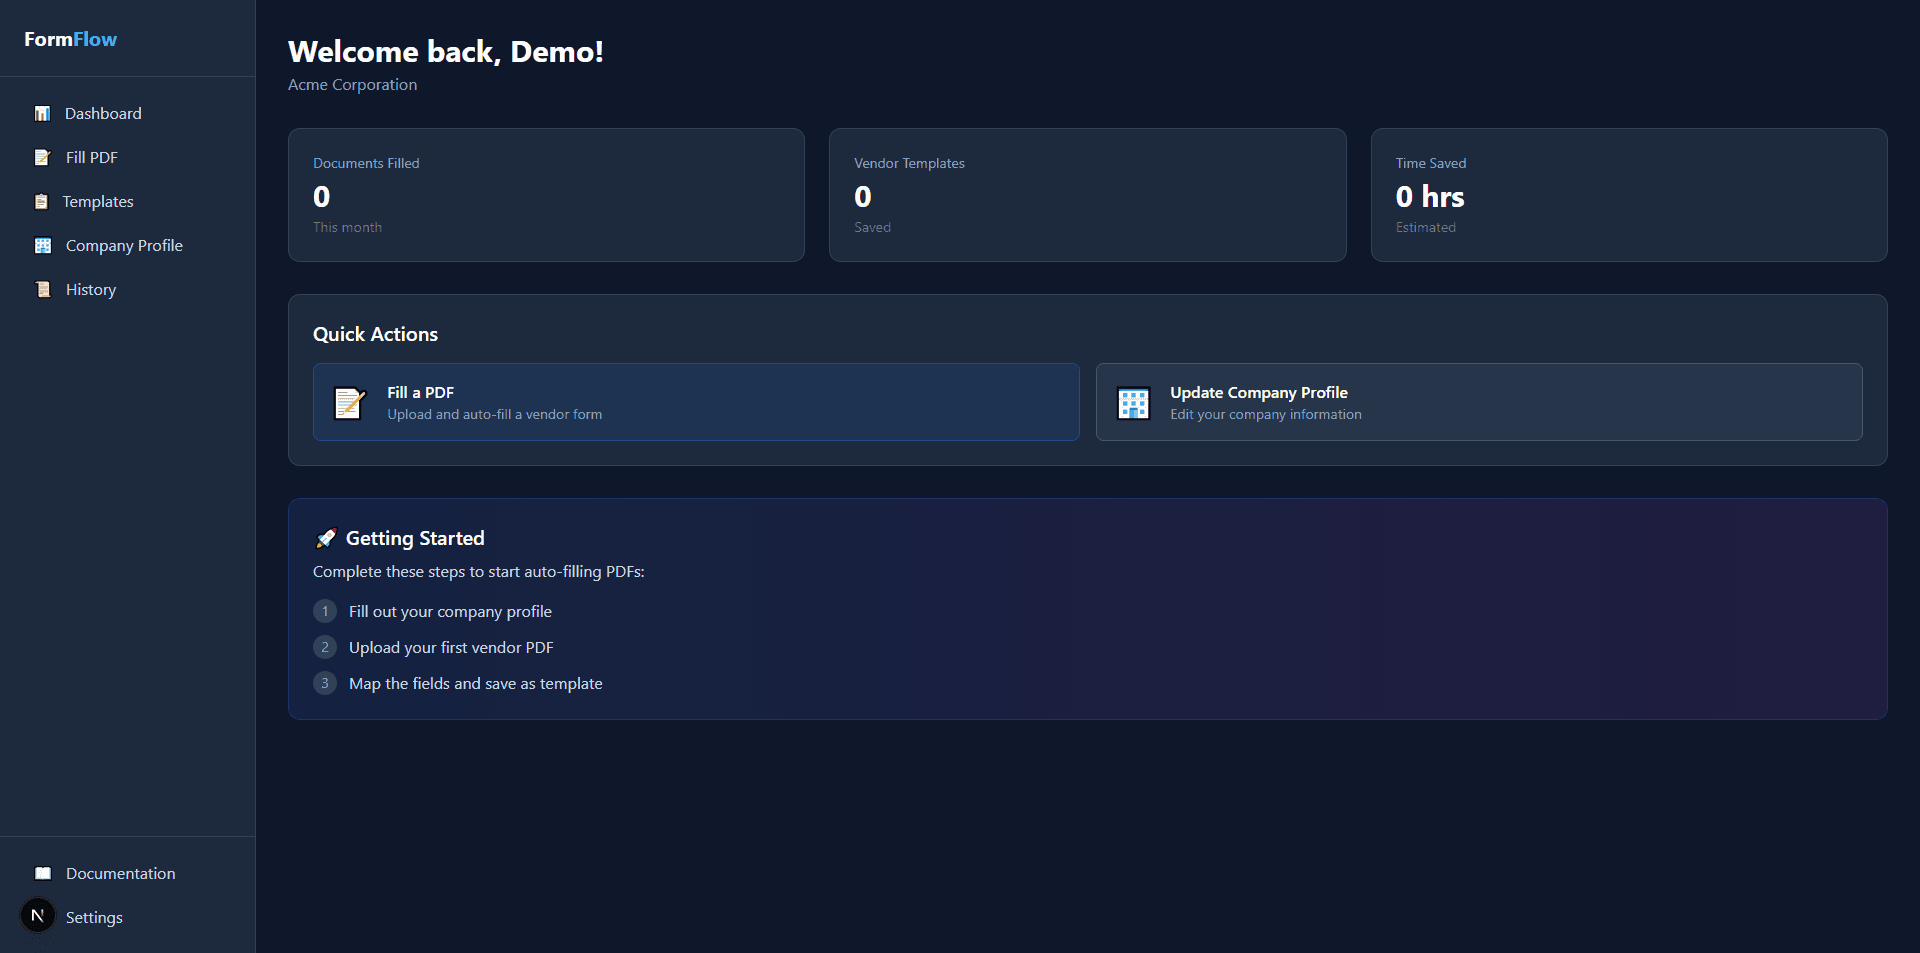
Task: Open the History section
Action: pos(91,290)
